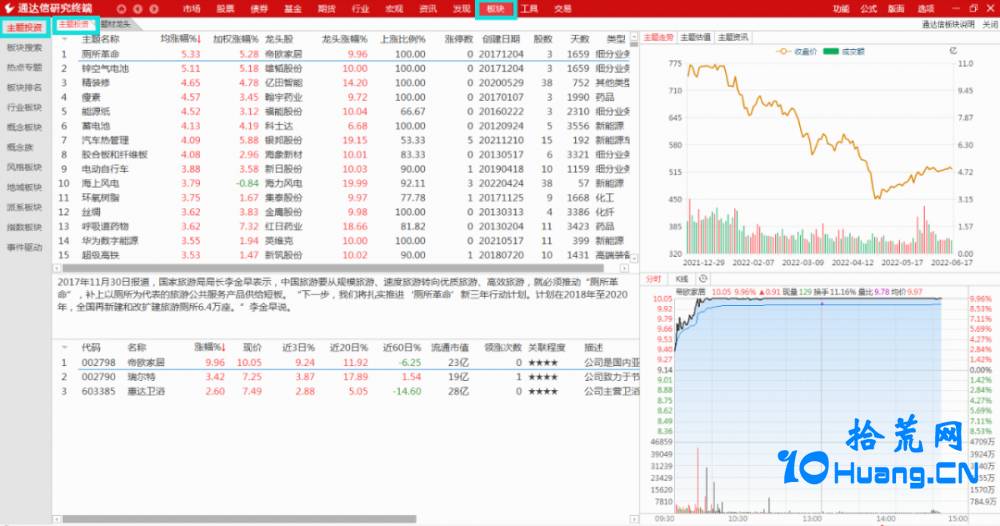
Task: Sort themes by 均涨幅% column
Action: pyautogui.click(x=180, y=39)
